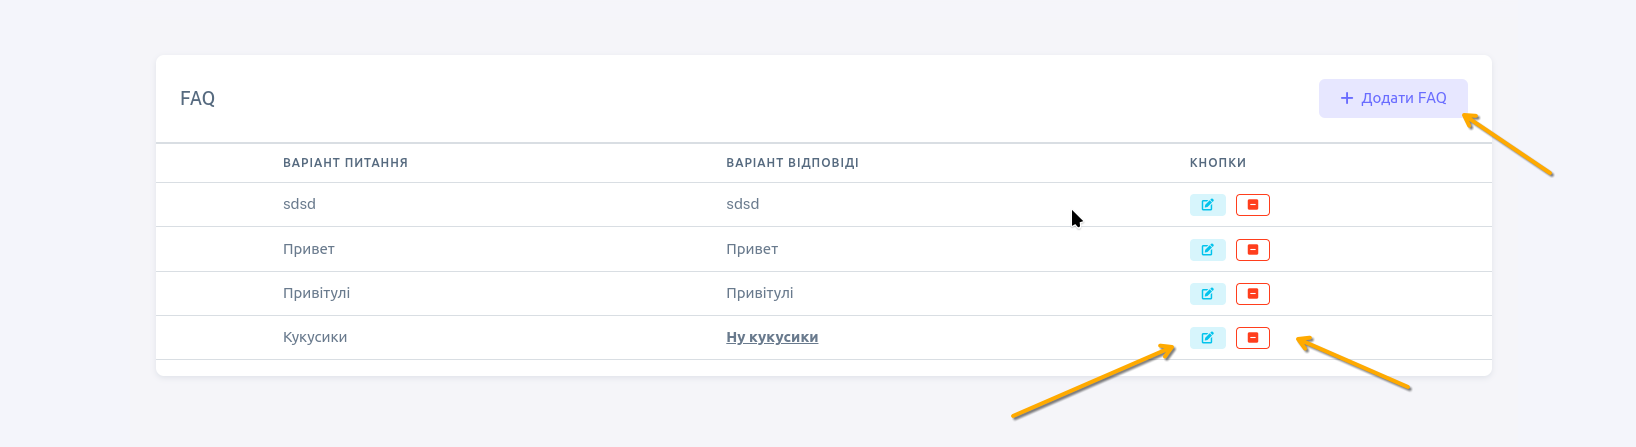The width and height of the screenshot is (1636, 447).
Task: Edit the Кукусики FAQ entry
Action: (1207, 338)
